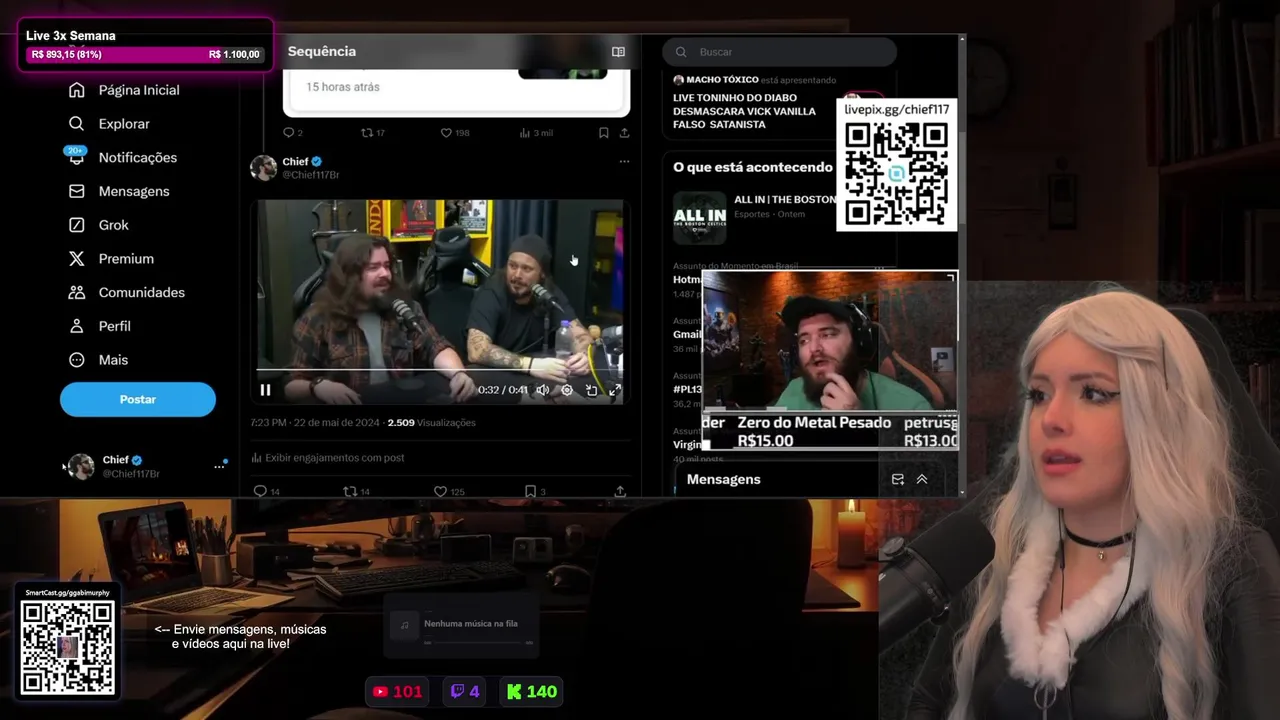Screen dimensions: 1280x720
Task: View analytics showing 3 mil views
Action: coord(536,133)
